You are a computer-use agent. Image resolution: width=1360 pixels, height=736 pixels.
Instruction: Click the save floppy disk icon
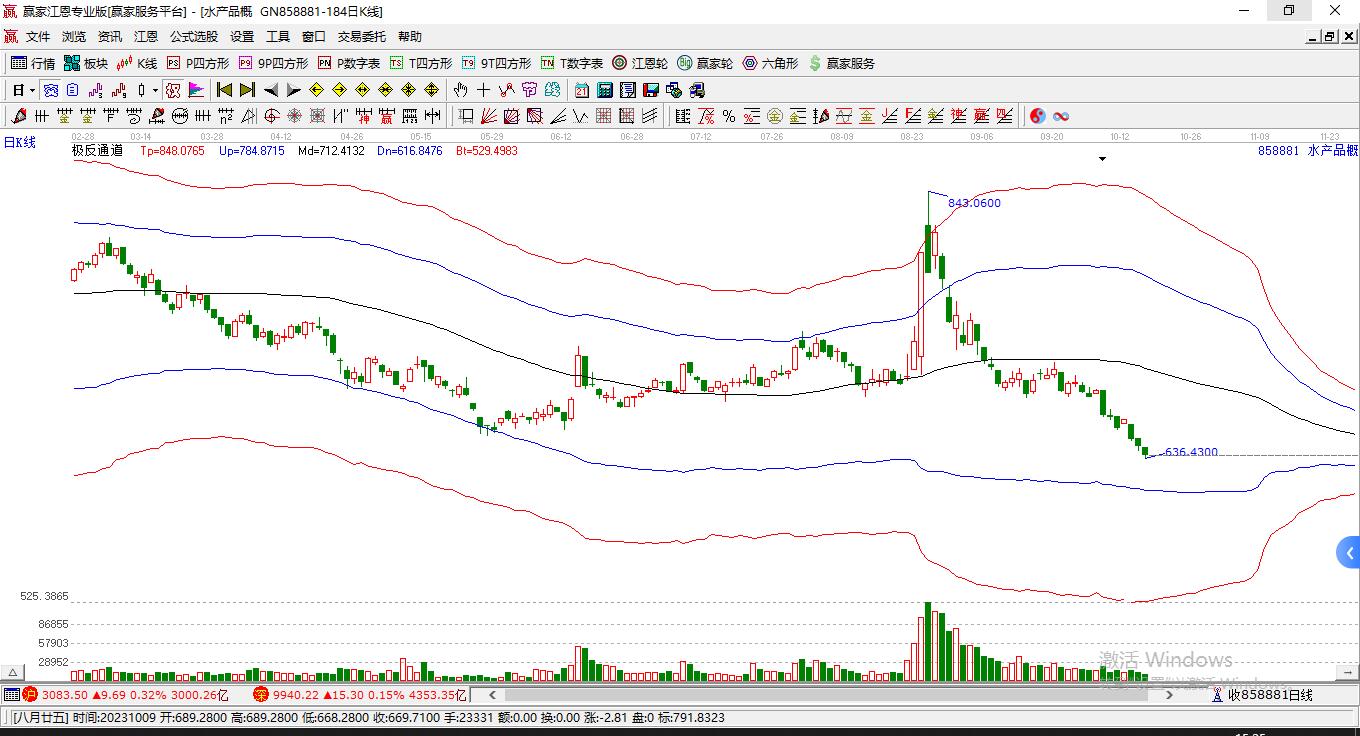pyautogui.click(x=650, y=90)
